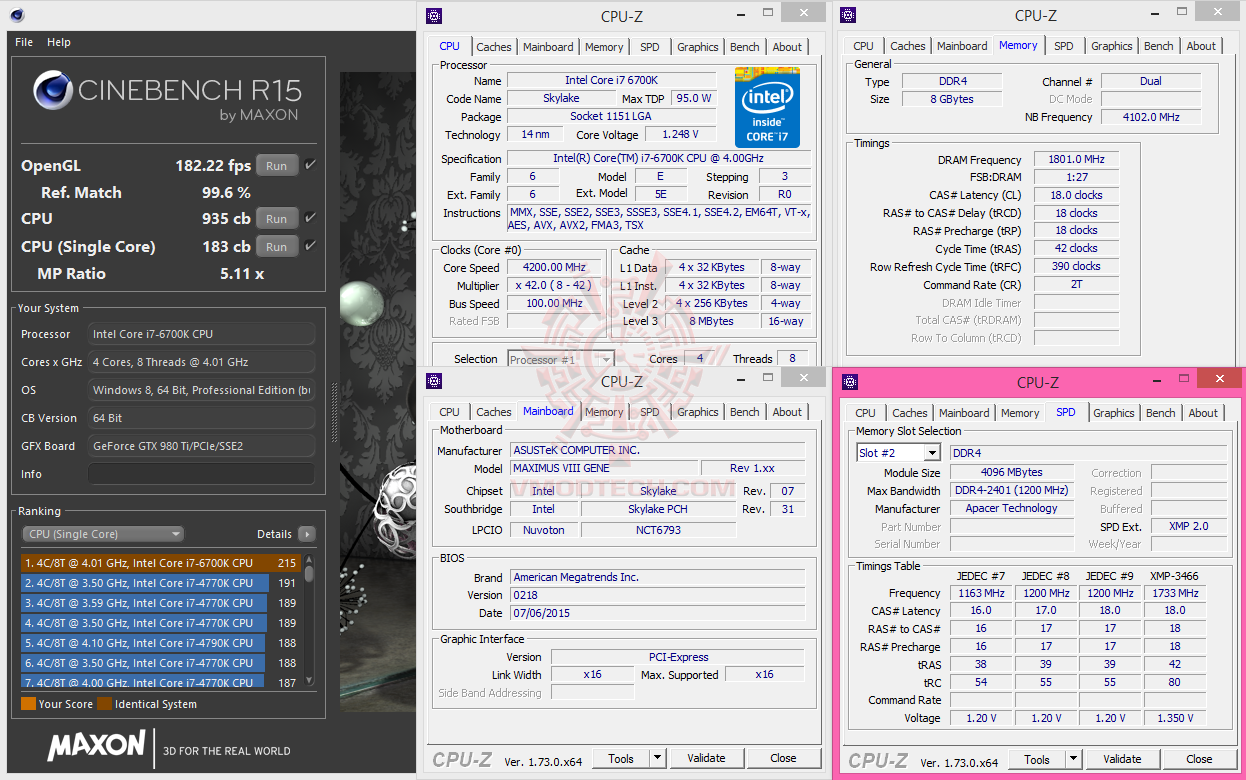Click the 4200.00 MHz core speed value
This screenshot has width=1246, height=780.
[x=554, y=267]
